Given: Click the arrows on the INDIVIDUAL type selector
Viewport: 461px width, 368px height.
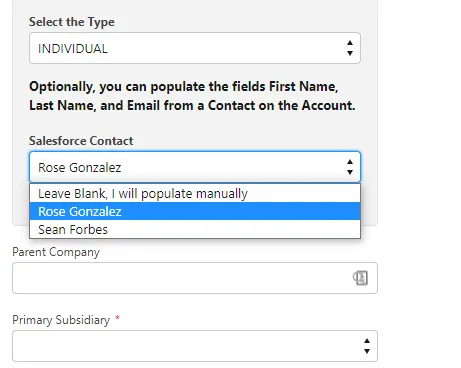Looking at the screenshot, I should pos(350,48).
